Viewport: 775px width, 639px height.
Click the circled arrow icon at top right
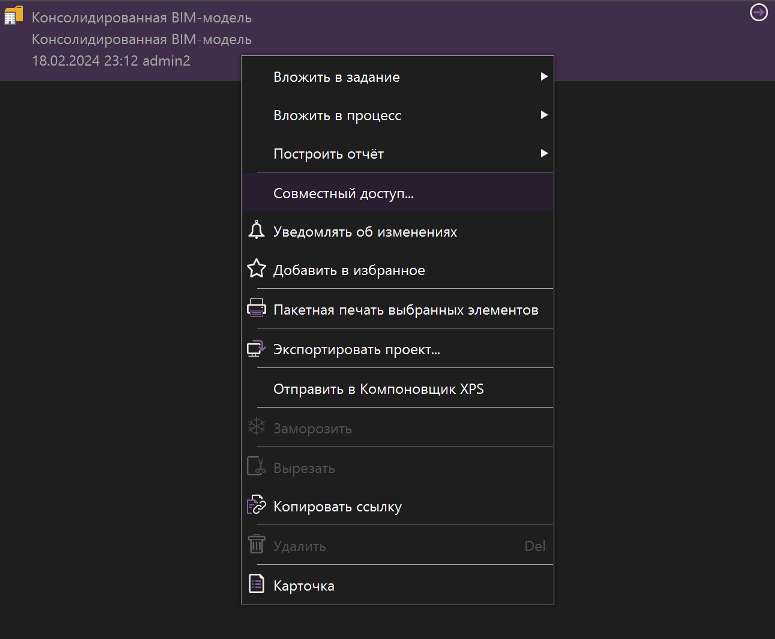point(758,12)
